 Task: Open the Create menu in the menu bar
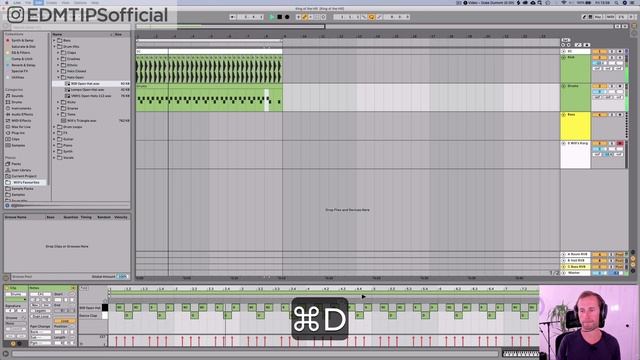click(52, 2)
